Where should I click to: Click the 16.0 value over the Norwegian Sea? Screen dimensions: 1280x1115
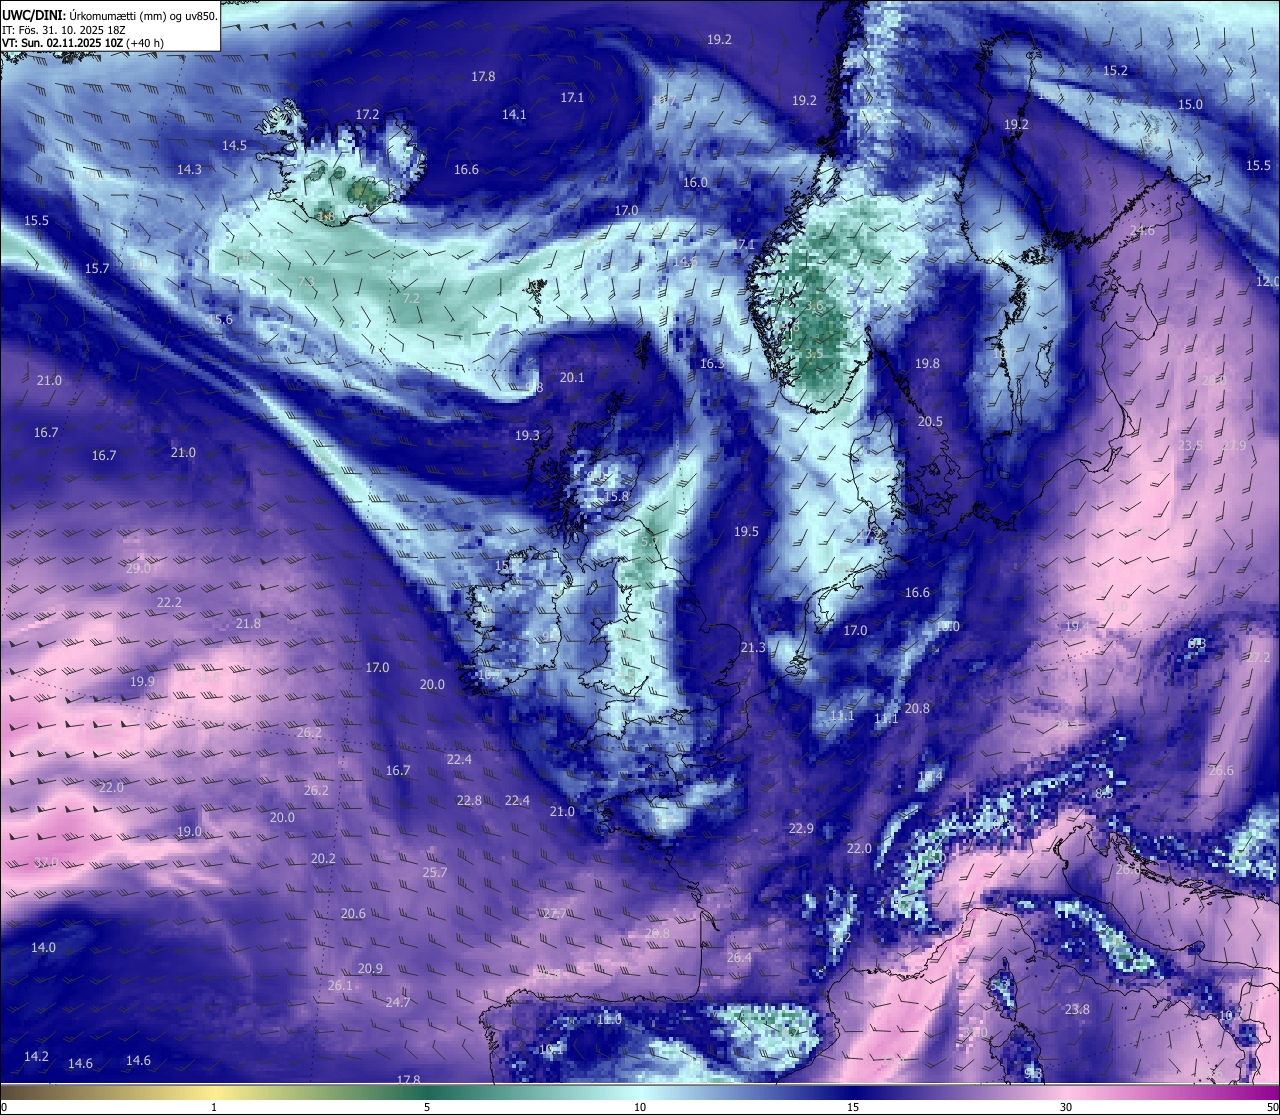pyautogui.click(x=695, y=183)
